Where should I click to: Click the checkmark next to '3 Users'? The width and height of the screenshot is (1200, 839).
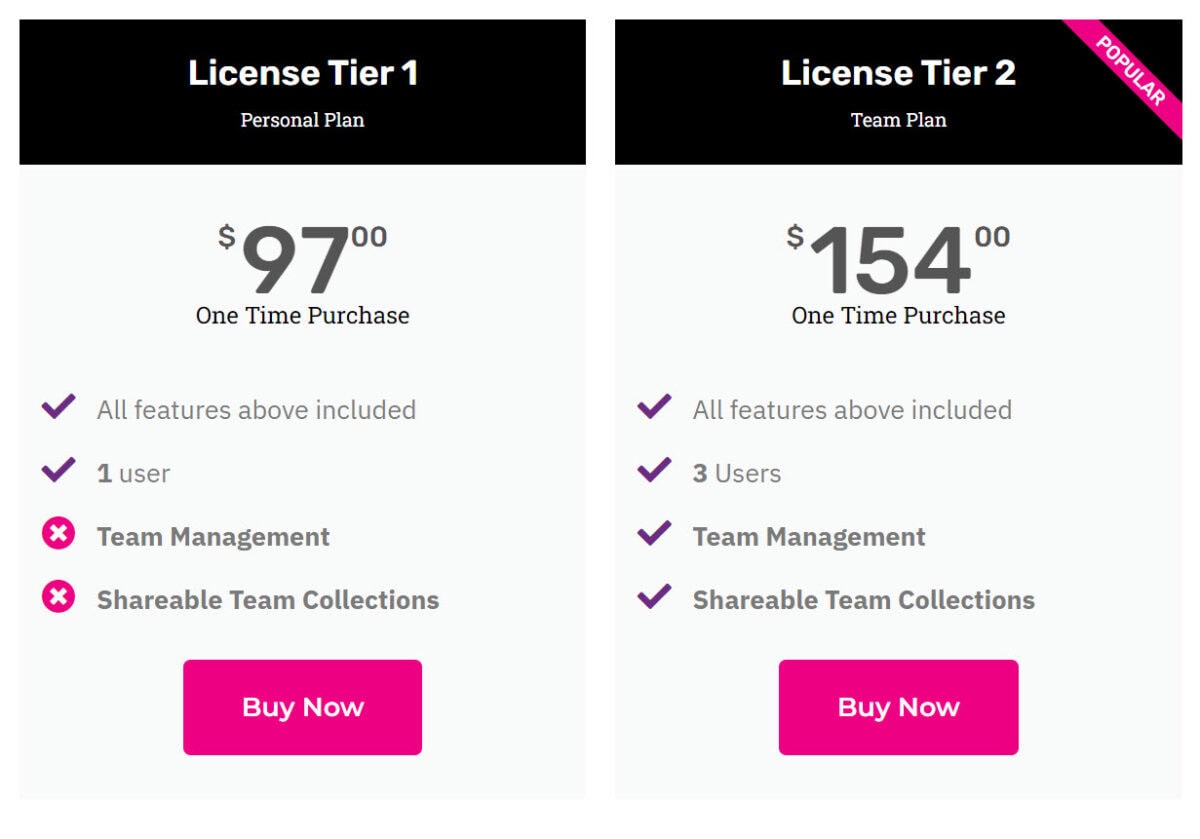point(654,469)
